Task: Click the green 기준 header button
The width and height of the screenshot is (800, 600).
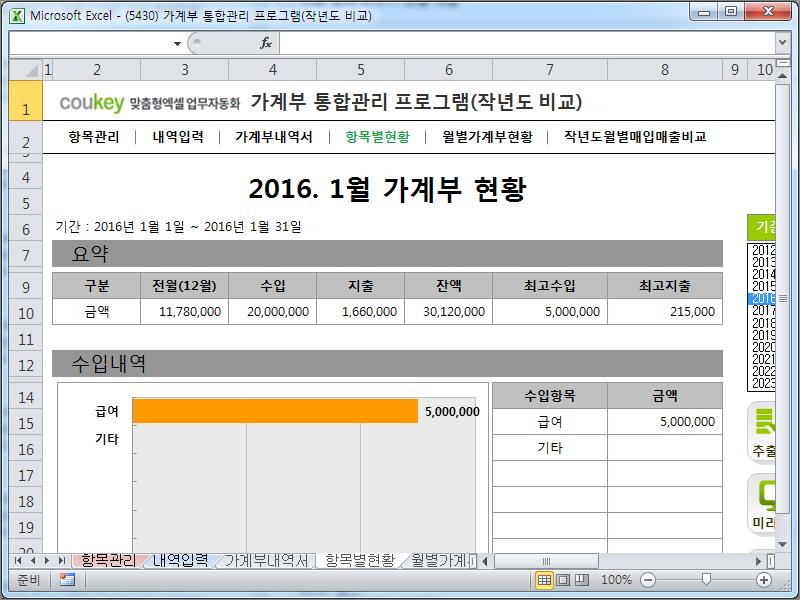Action: pyautogui.click(x=761, y=228)
